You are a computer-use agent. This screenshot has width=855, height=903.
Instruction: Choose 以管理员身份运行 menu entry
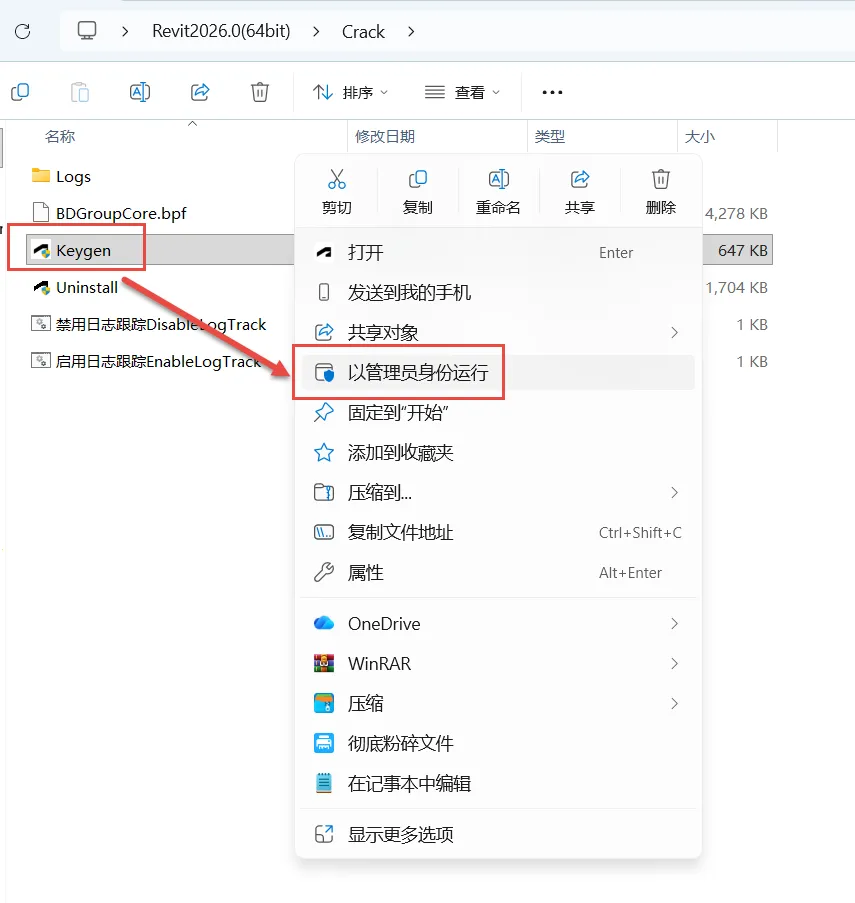click(498, 373)
